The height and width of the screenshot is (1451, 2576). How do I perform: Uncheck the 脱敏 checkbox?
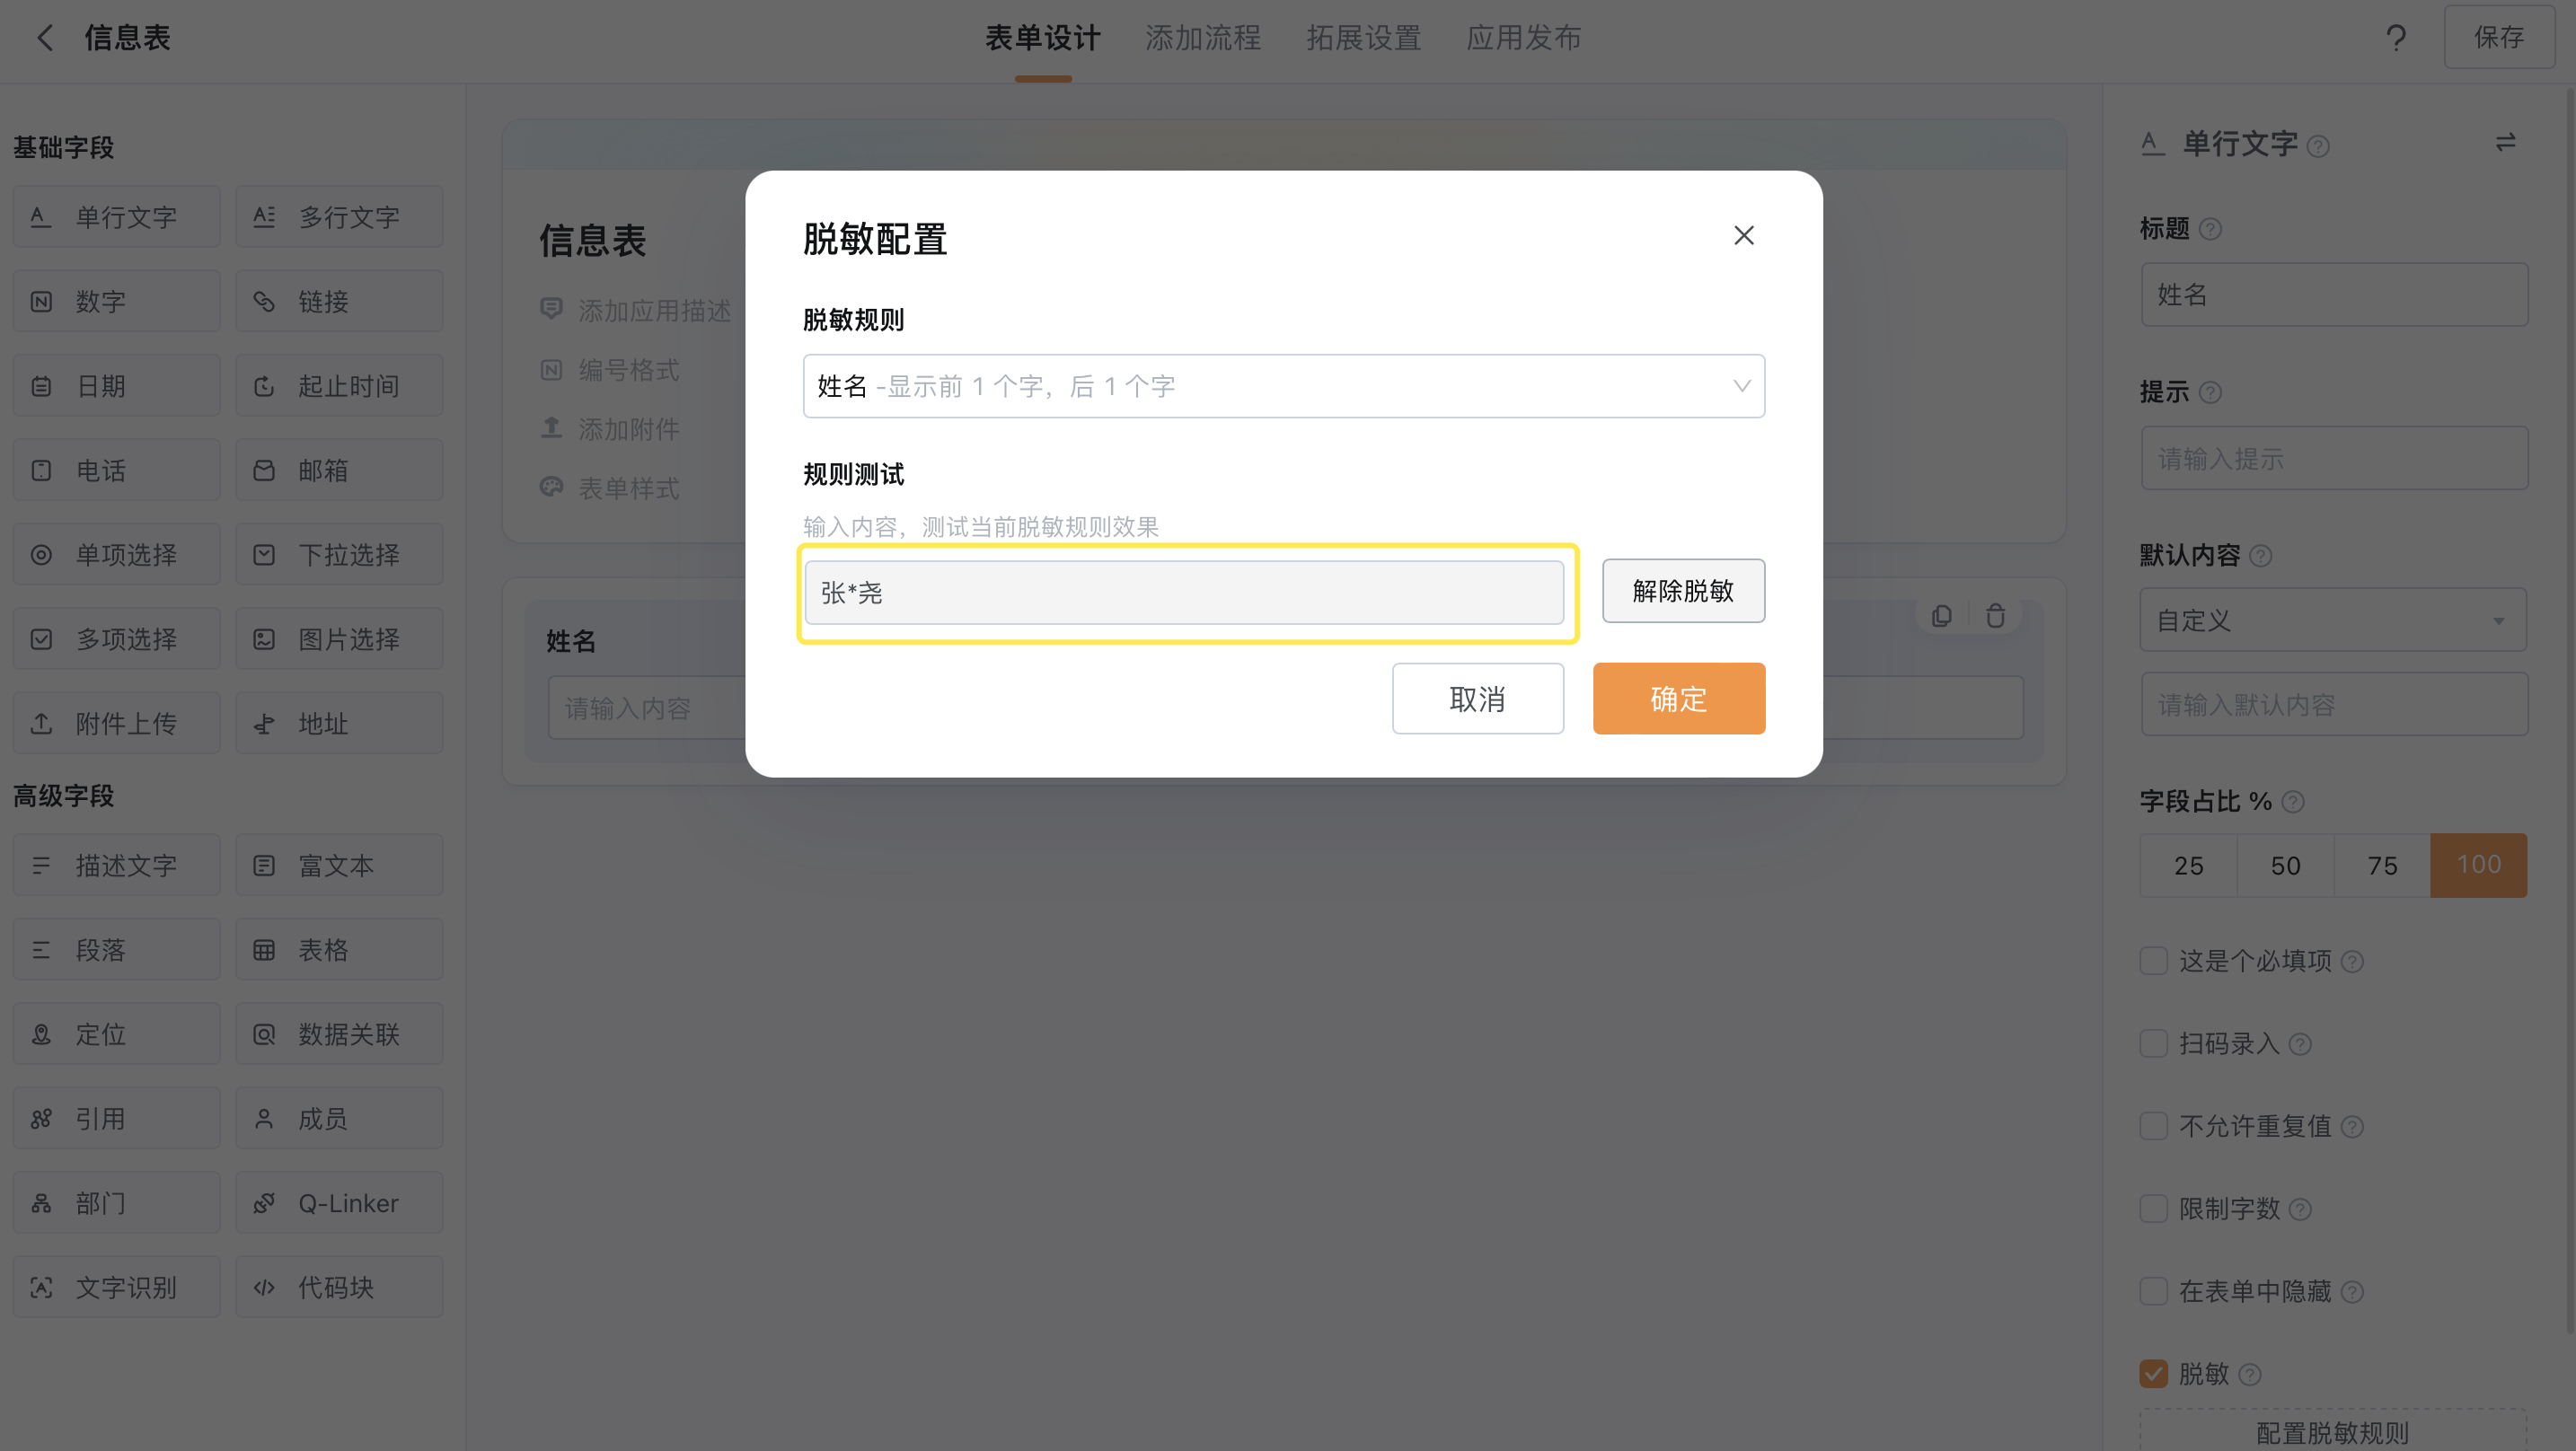click(x=2153, y=1374)
